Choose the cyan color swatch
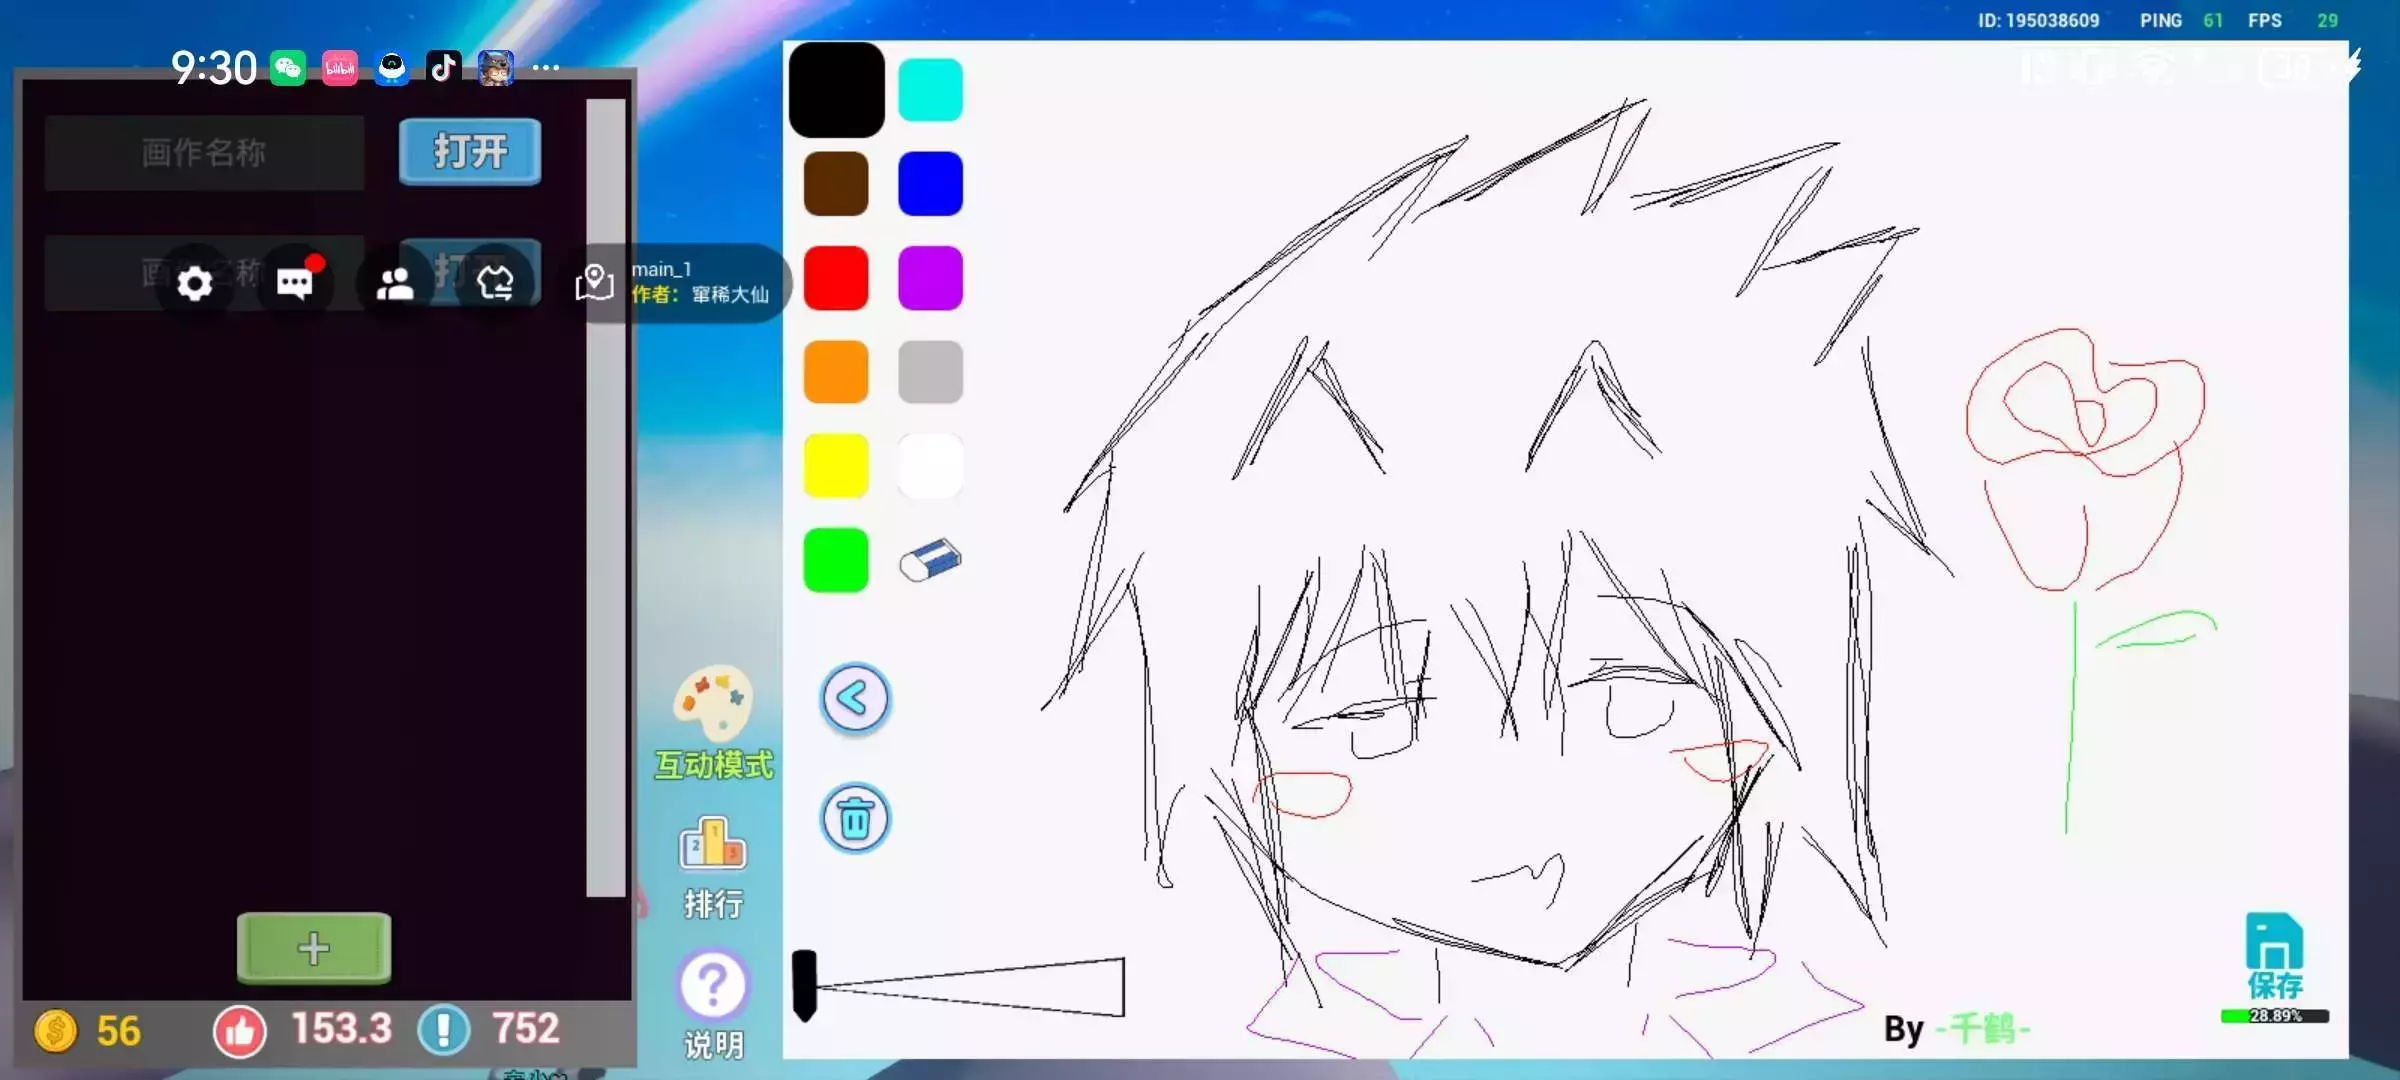Image resolution: width=2400 pixels, height=1080 pixels. [x=930, y=90]
